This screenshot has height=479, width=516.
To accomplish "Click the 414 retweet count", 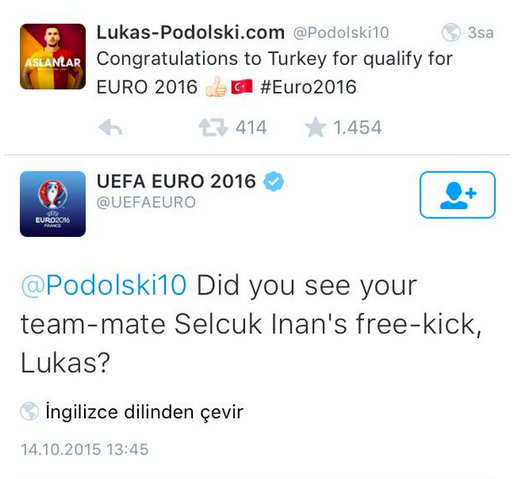I will tap(251, 128).
